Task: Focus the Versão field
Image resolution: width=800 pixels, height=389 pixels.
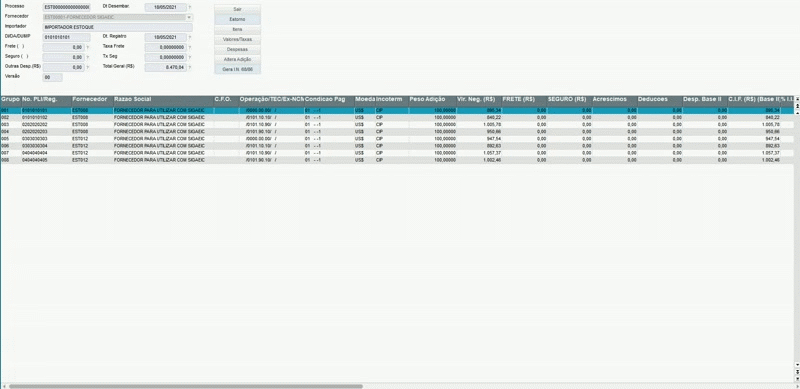Action: pyautogui.click(x=53, y=78)
